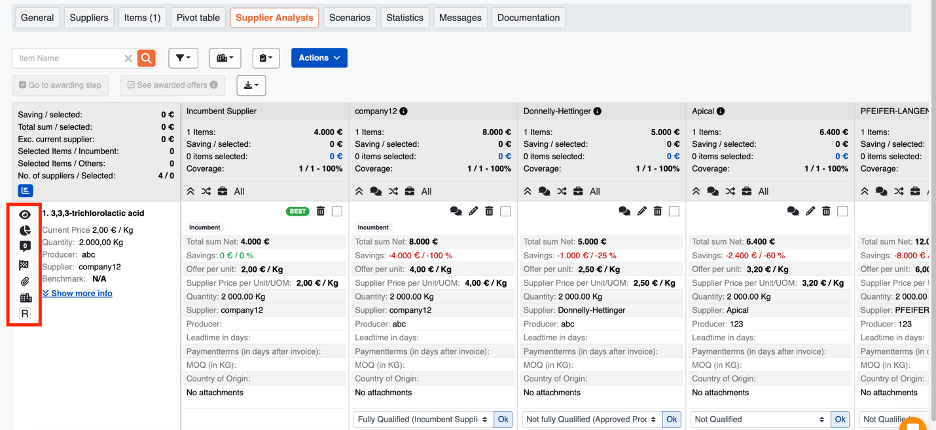The image size is (936, 430).
Task: Open the blue chart summary icon
Action: [25, 191]
